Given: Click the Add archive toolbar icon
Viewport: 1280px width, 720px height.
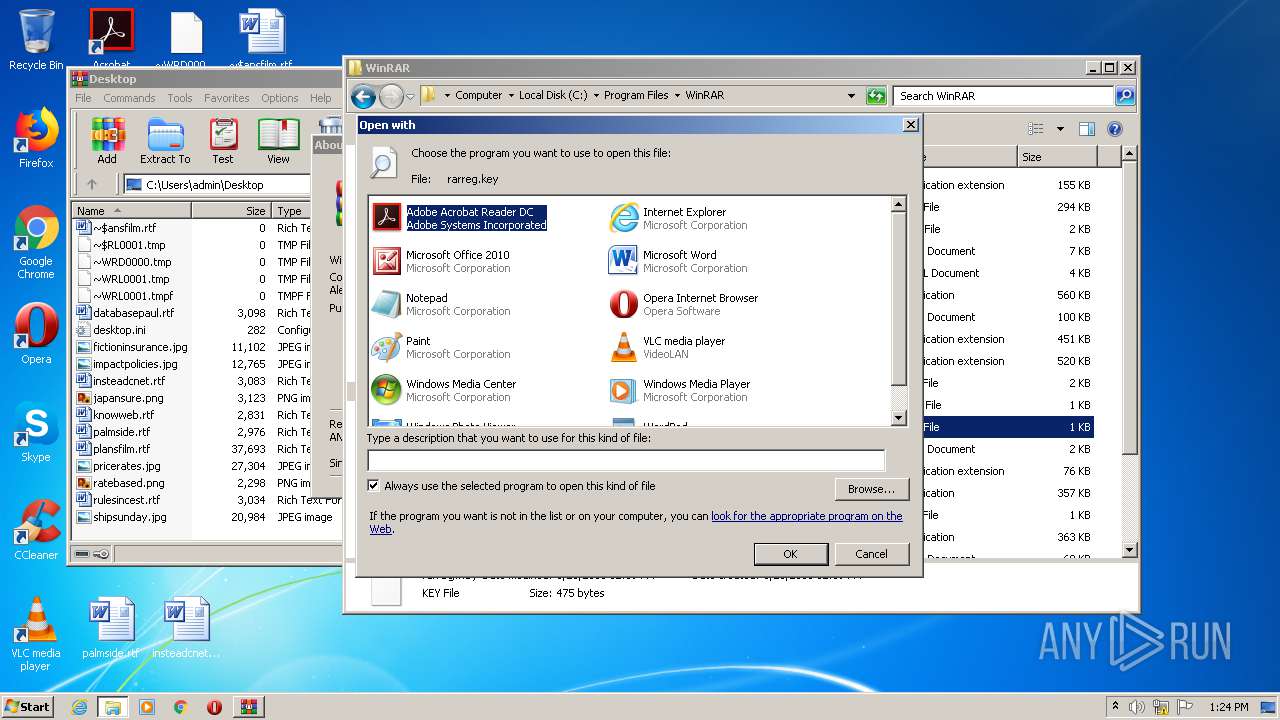Looking at the screenshot, I should (x=107, y=140).
